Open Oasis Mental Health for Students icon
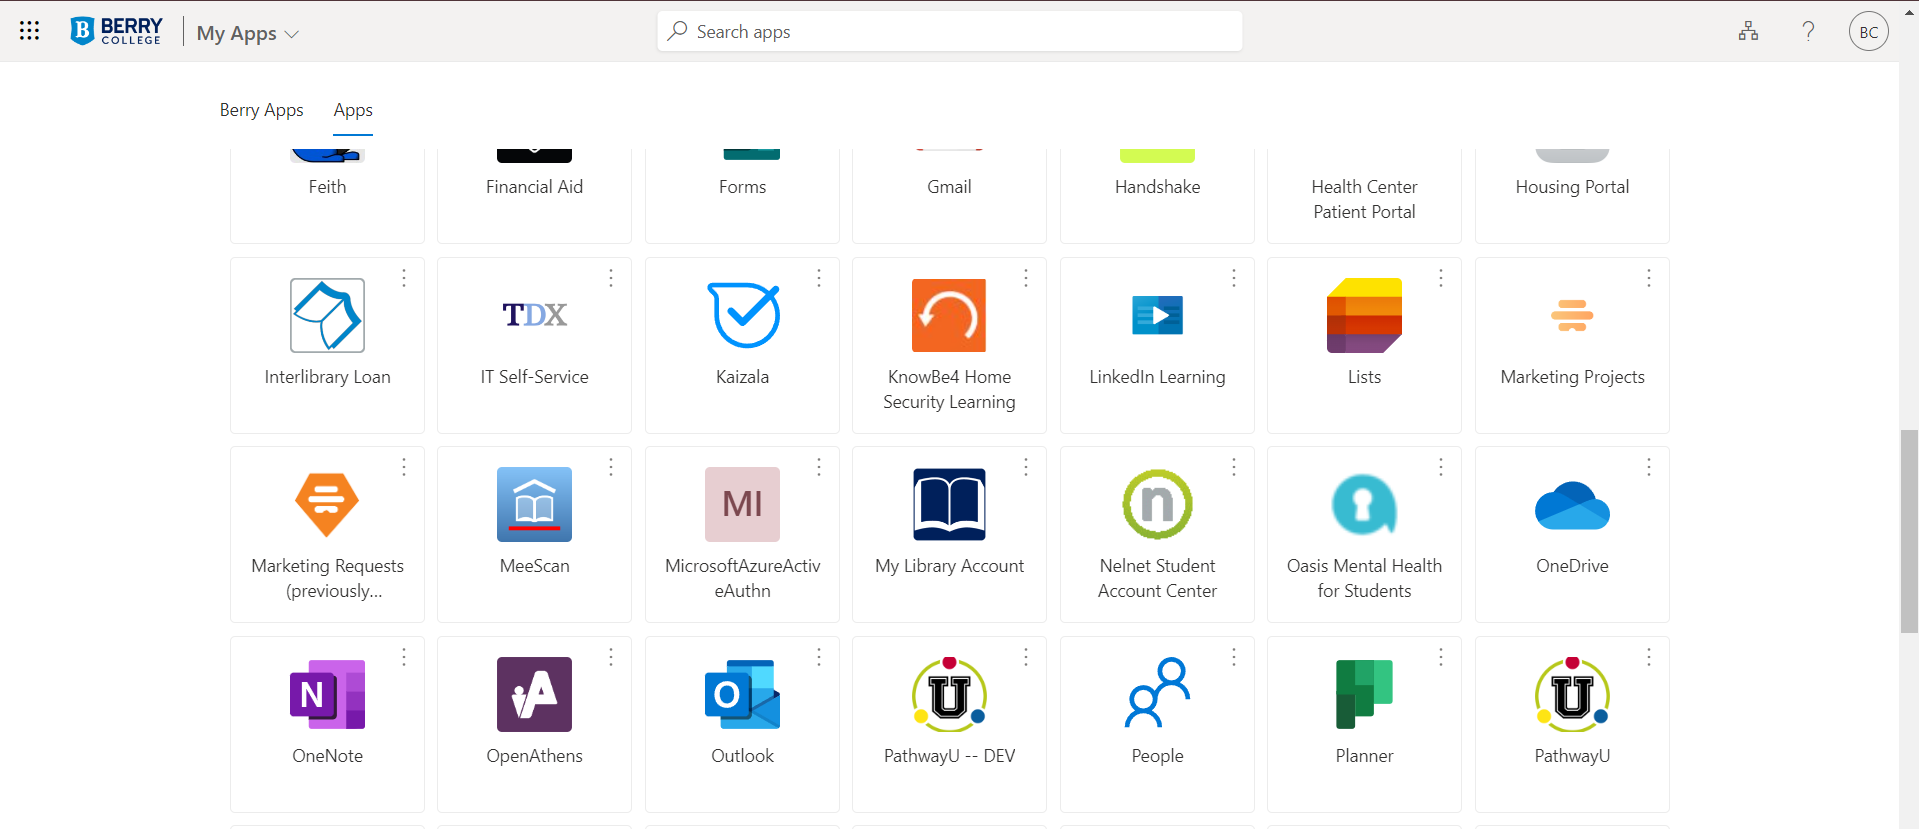The height and width of the screenshot is (829, 1919). click(1364, 504)
